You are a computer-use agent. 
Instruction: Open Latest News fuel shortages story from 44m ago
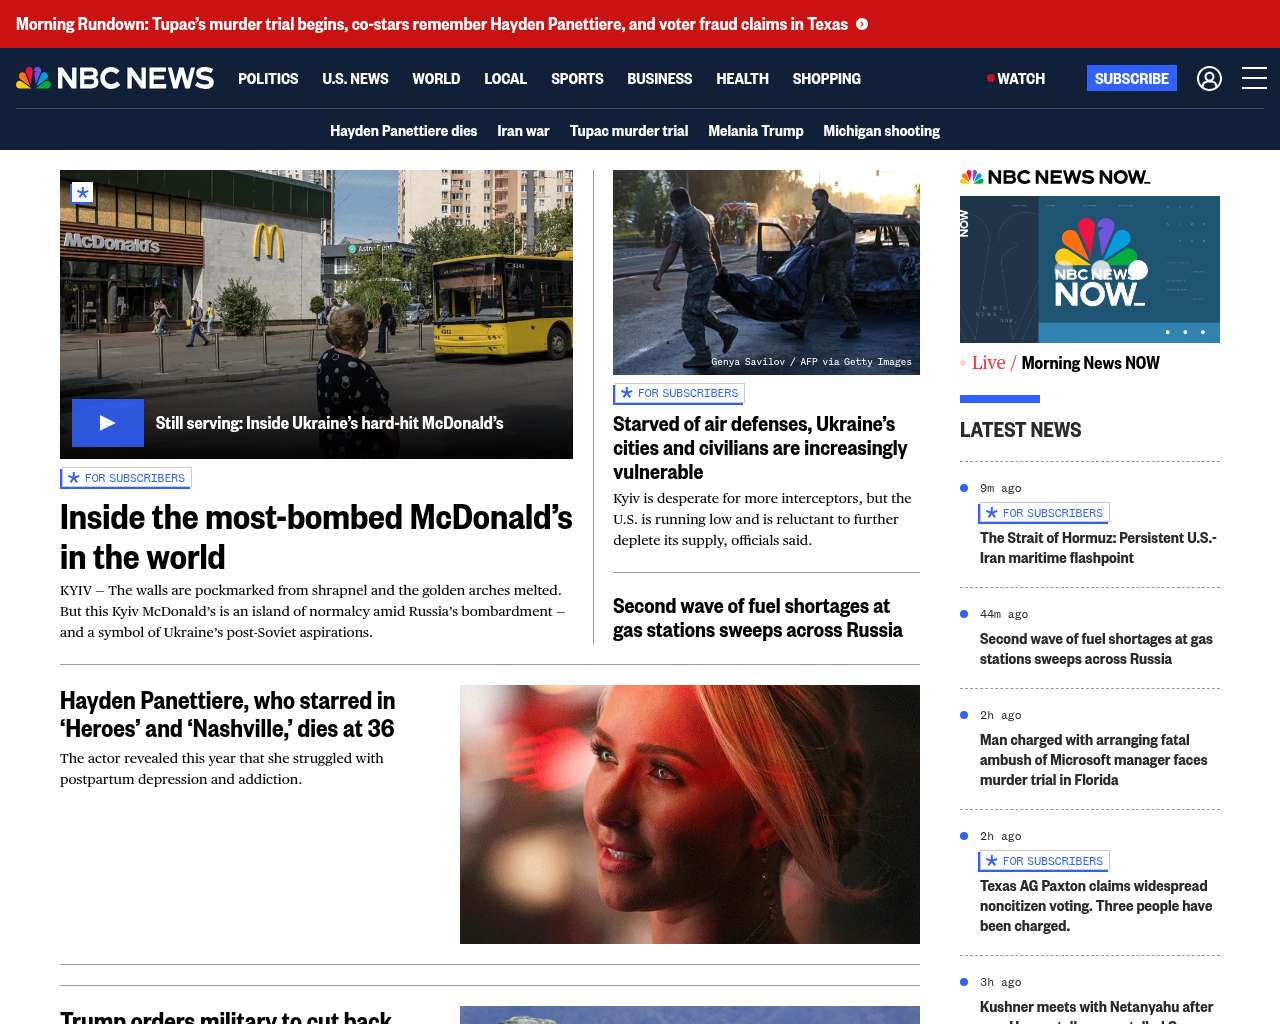pos(1096,649)
